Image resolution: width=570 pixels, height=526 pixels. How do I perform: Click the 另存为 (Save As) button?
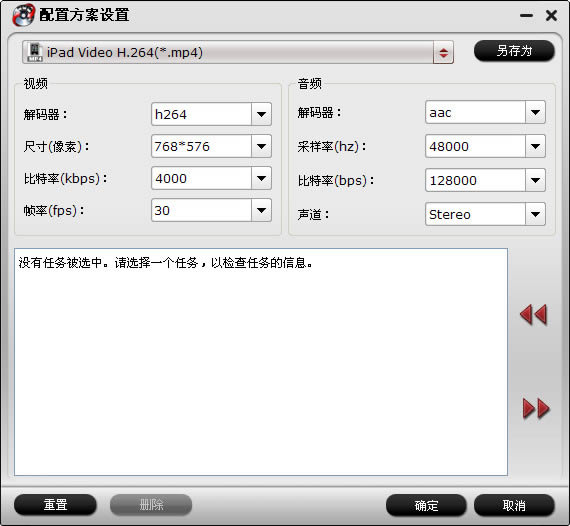coord(514,51)
